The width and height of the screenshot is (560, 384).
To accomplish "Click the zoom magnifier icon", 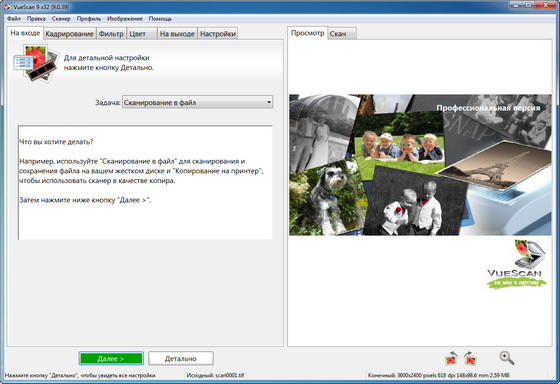I will pyautogui.click(x=507, y=358).
